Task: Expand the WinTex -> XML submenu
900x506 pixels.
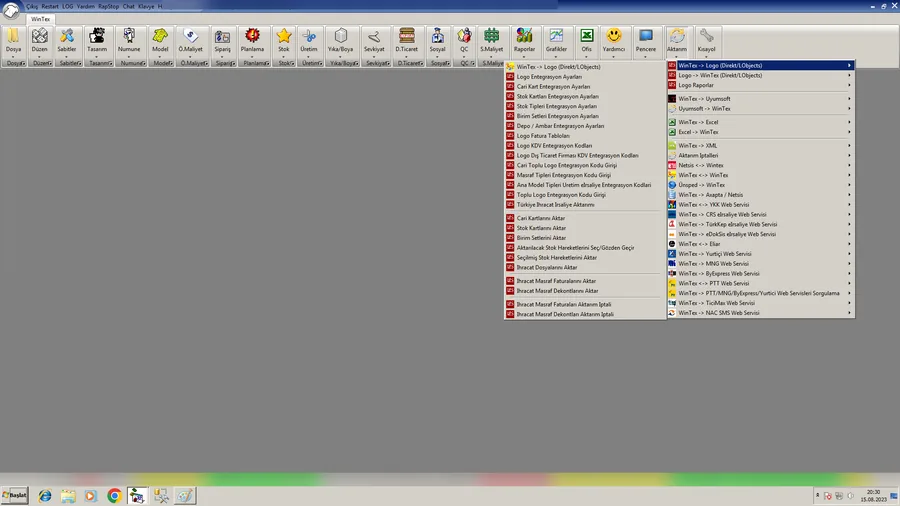Action: pyautogui.click(x=761, y=146)
